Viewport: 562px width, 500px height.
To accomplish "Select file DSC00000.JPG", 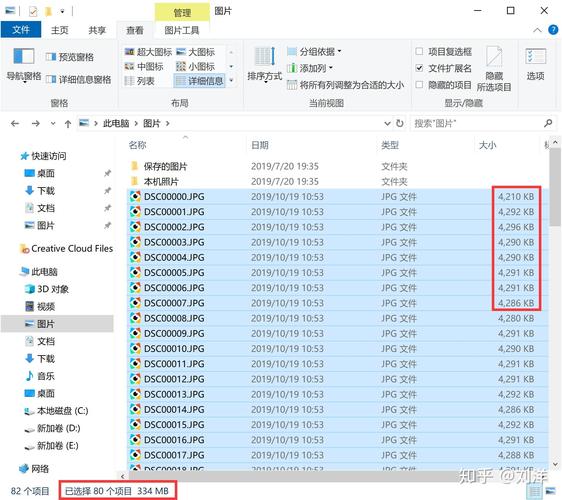I will (338, 196).
